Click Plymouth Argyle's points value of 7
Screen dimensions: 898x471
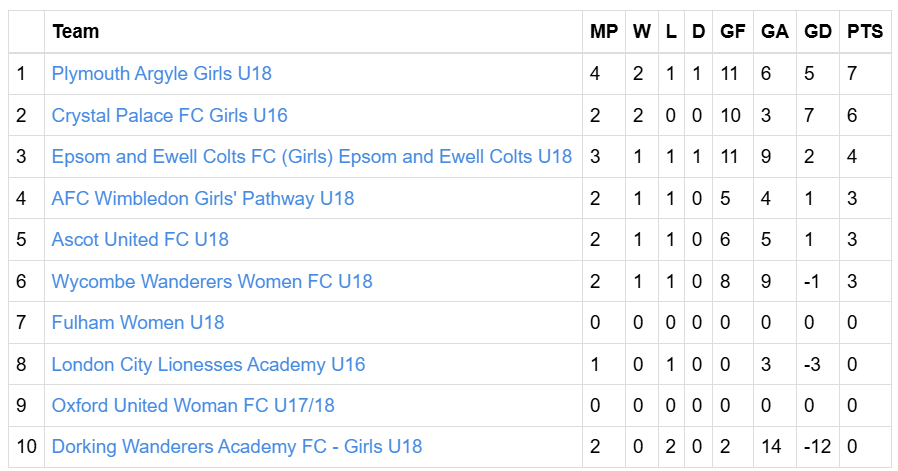[852, 74]
